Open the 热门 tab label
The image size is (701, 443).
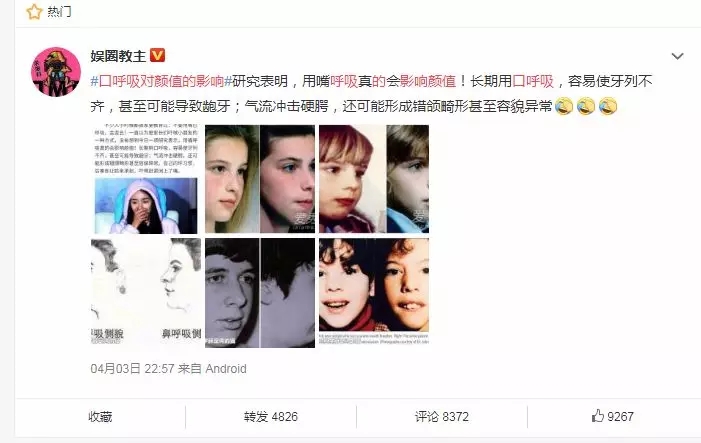point(59,12)
